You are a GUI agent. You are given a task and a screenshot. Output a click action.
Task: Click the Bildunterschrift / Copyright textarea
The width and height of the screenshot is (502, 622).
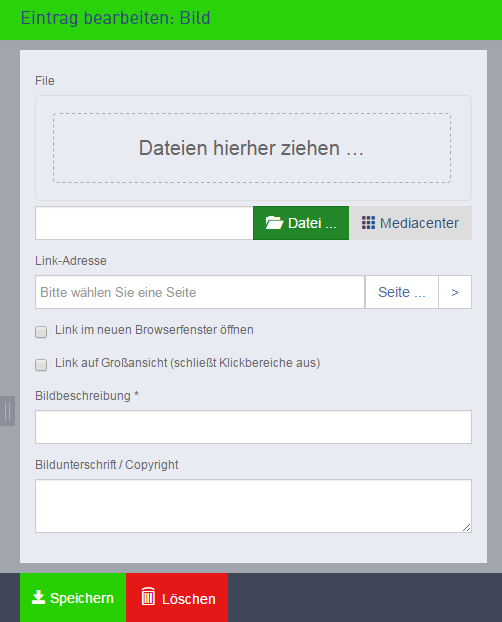point(253,506)
